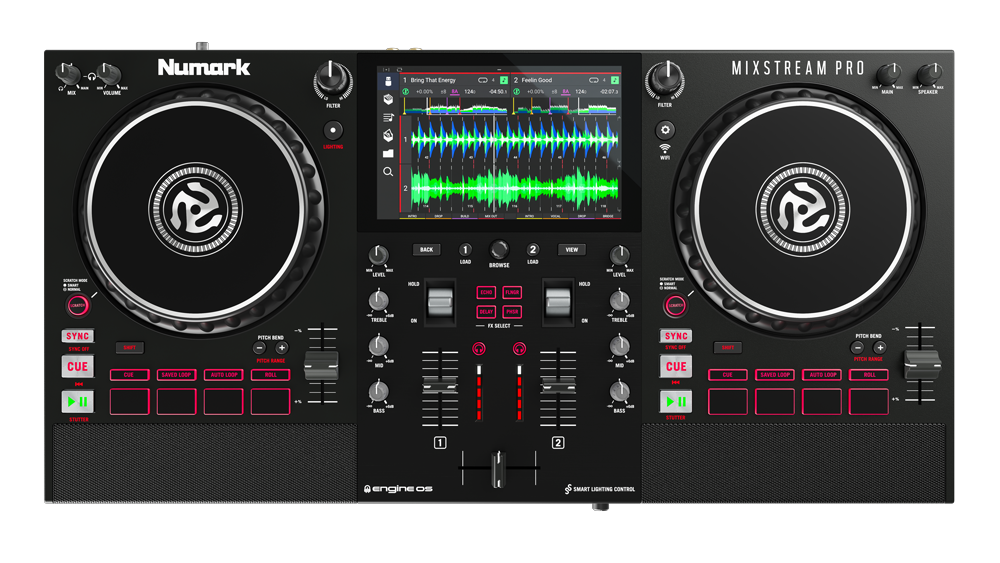Select the PHSR effect button
This screenshot has width=1000, height=563.
(x=512, y=312)
